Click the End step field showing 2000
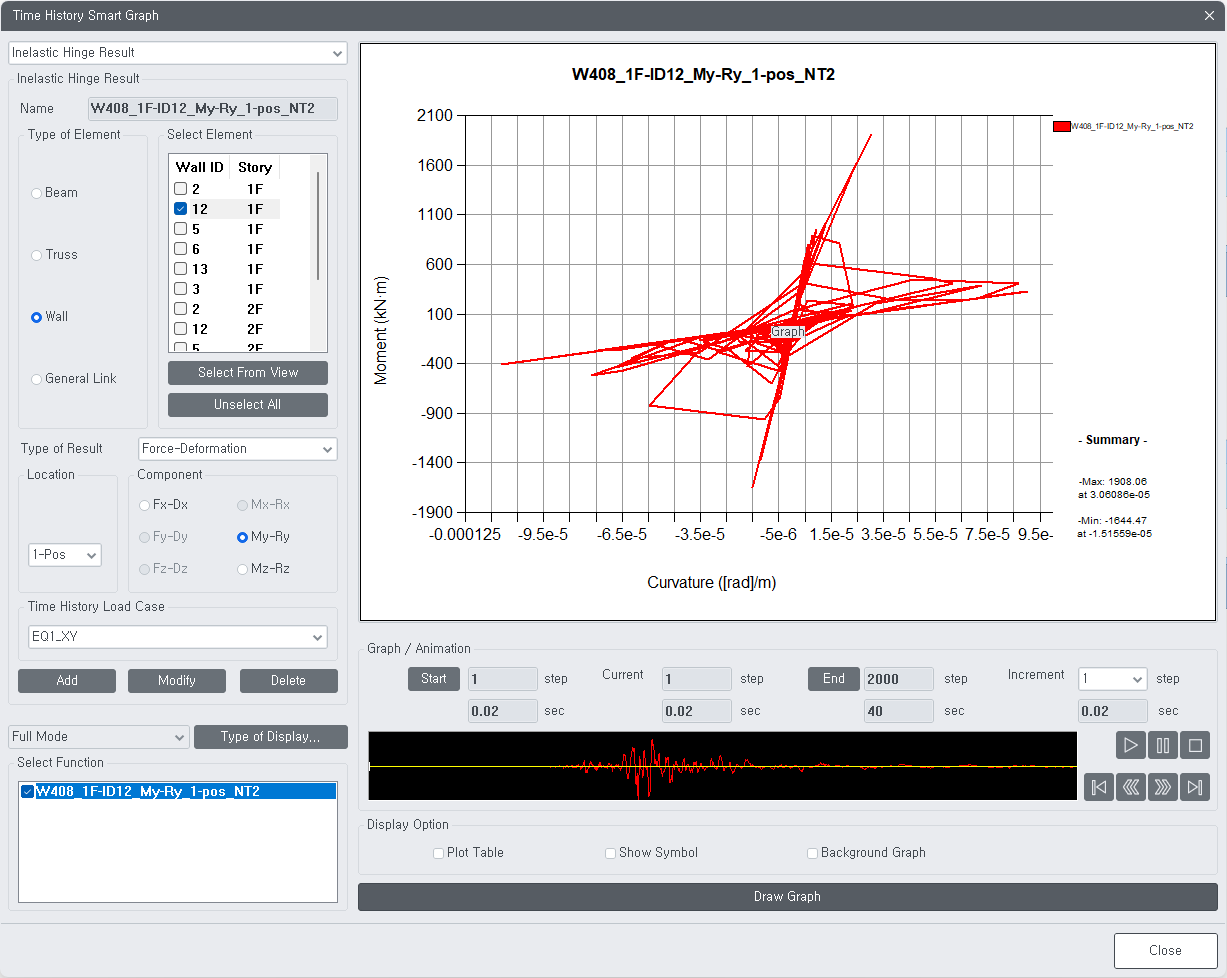 click(899, 679)
